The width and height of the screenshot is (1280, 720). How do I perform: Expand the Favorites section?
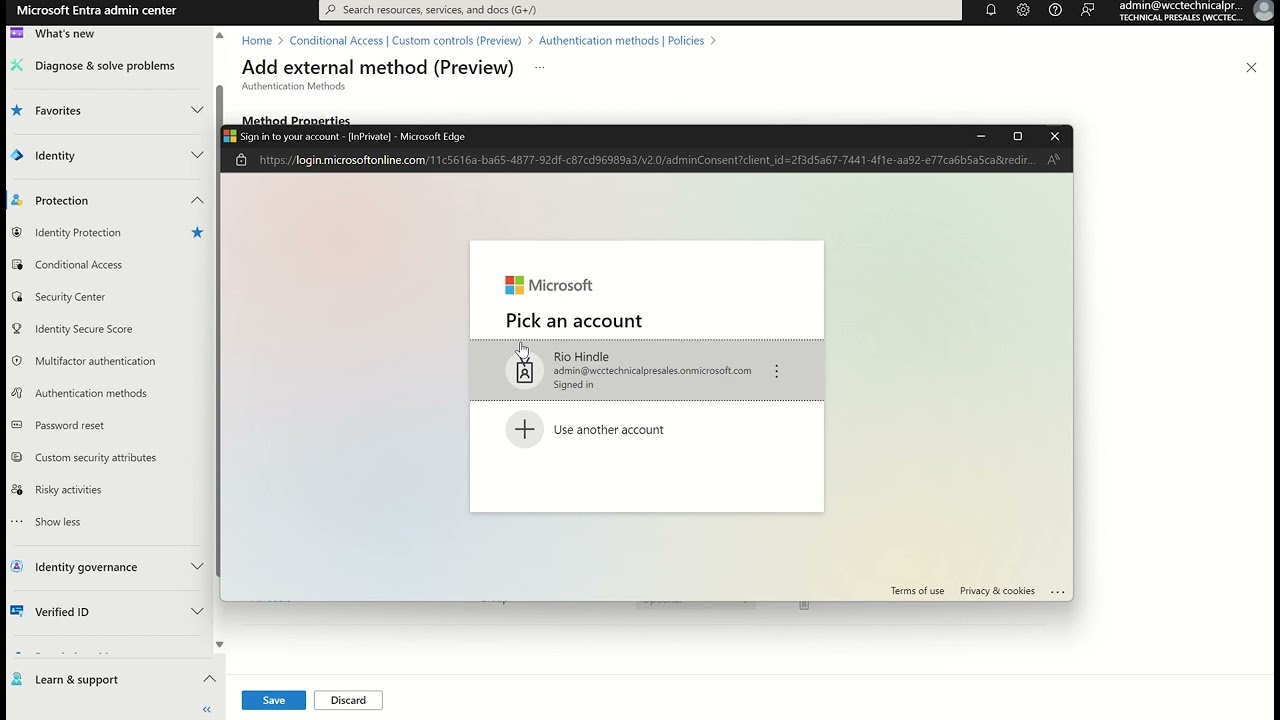[x=197, y=110]
